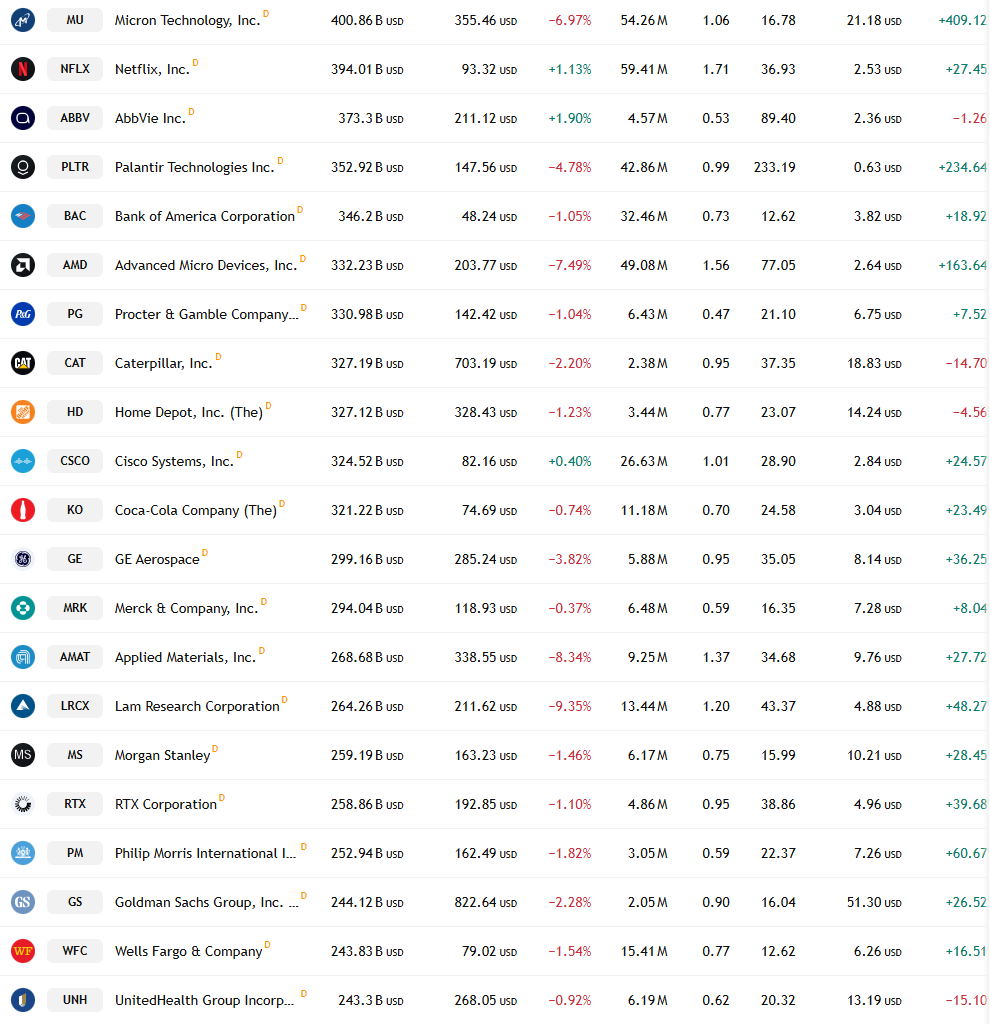Open RTX Corporation company link

166,805
